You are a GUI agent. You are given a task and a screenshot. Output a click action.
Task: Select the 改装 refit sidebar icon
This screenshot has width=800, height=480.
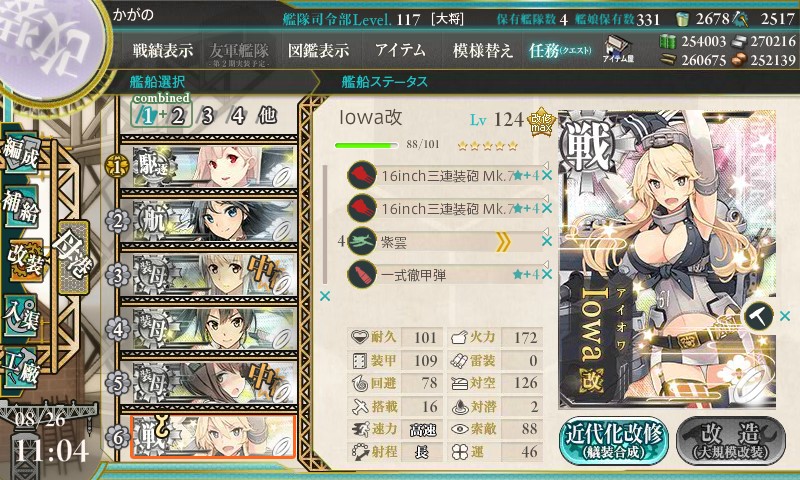[x=24, y=261]
